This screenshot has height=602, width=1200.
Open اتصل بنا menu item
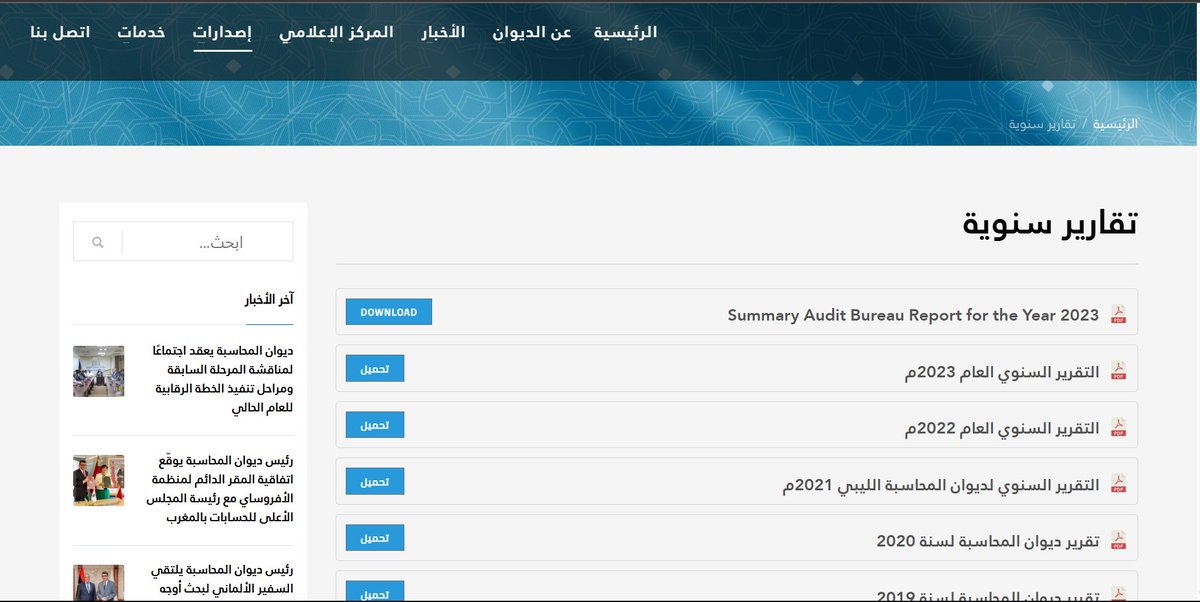(60, 32)
